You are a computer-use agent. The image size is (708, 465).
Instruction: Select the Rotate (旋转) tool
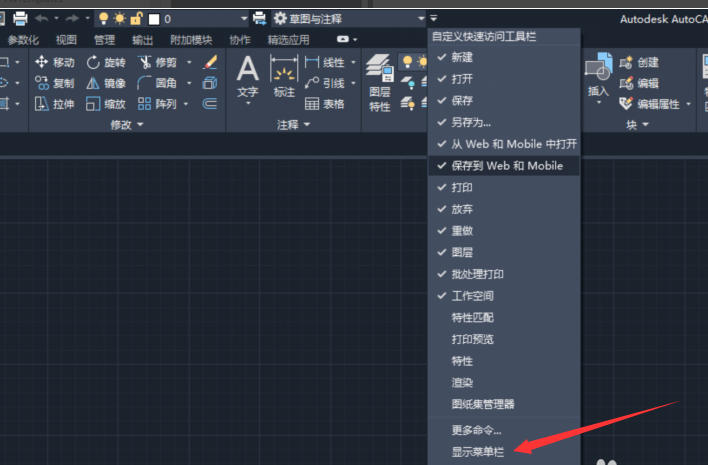tap(106, 62)
